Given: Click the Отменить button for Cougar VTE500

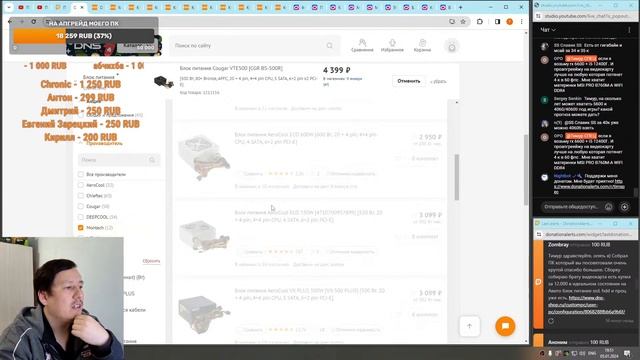Looking at the screenshot, I should pyautogui.click(x=409, y=81).
